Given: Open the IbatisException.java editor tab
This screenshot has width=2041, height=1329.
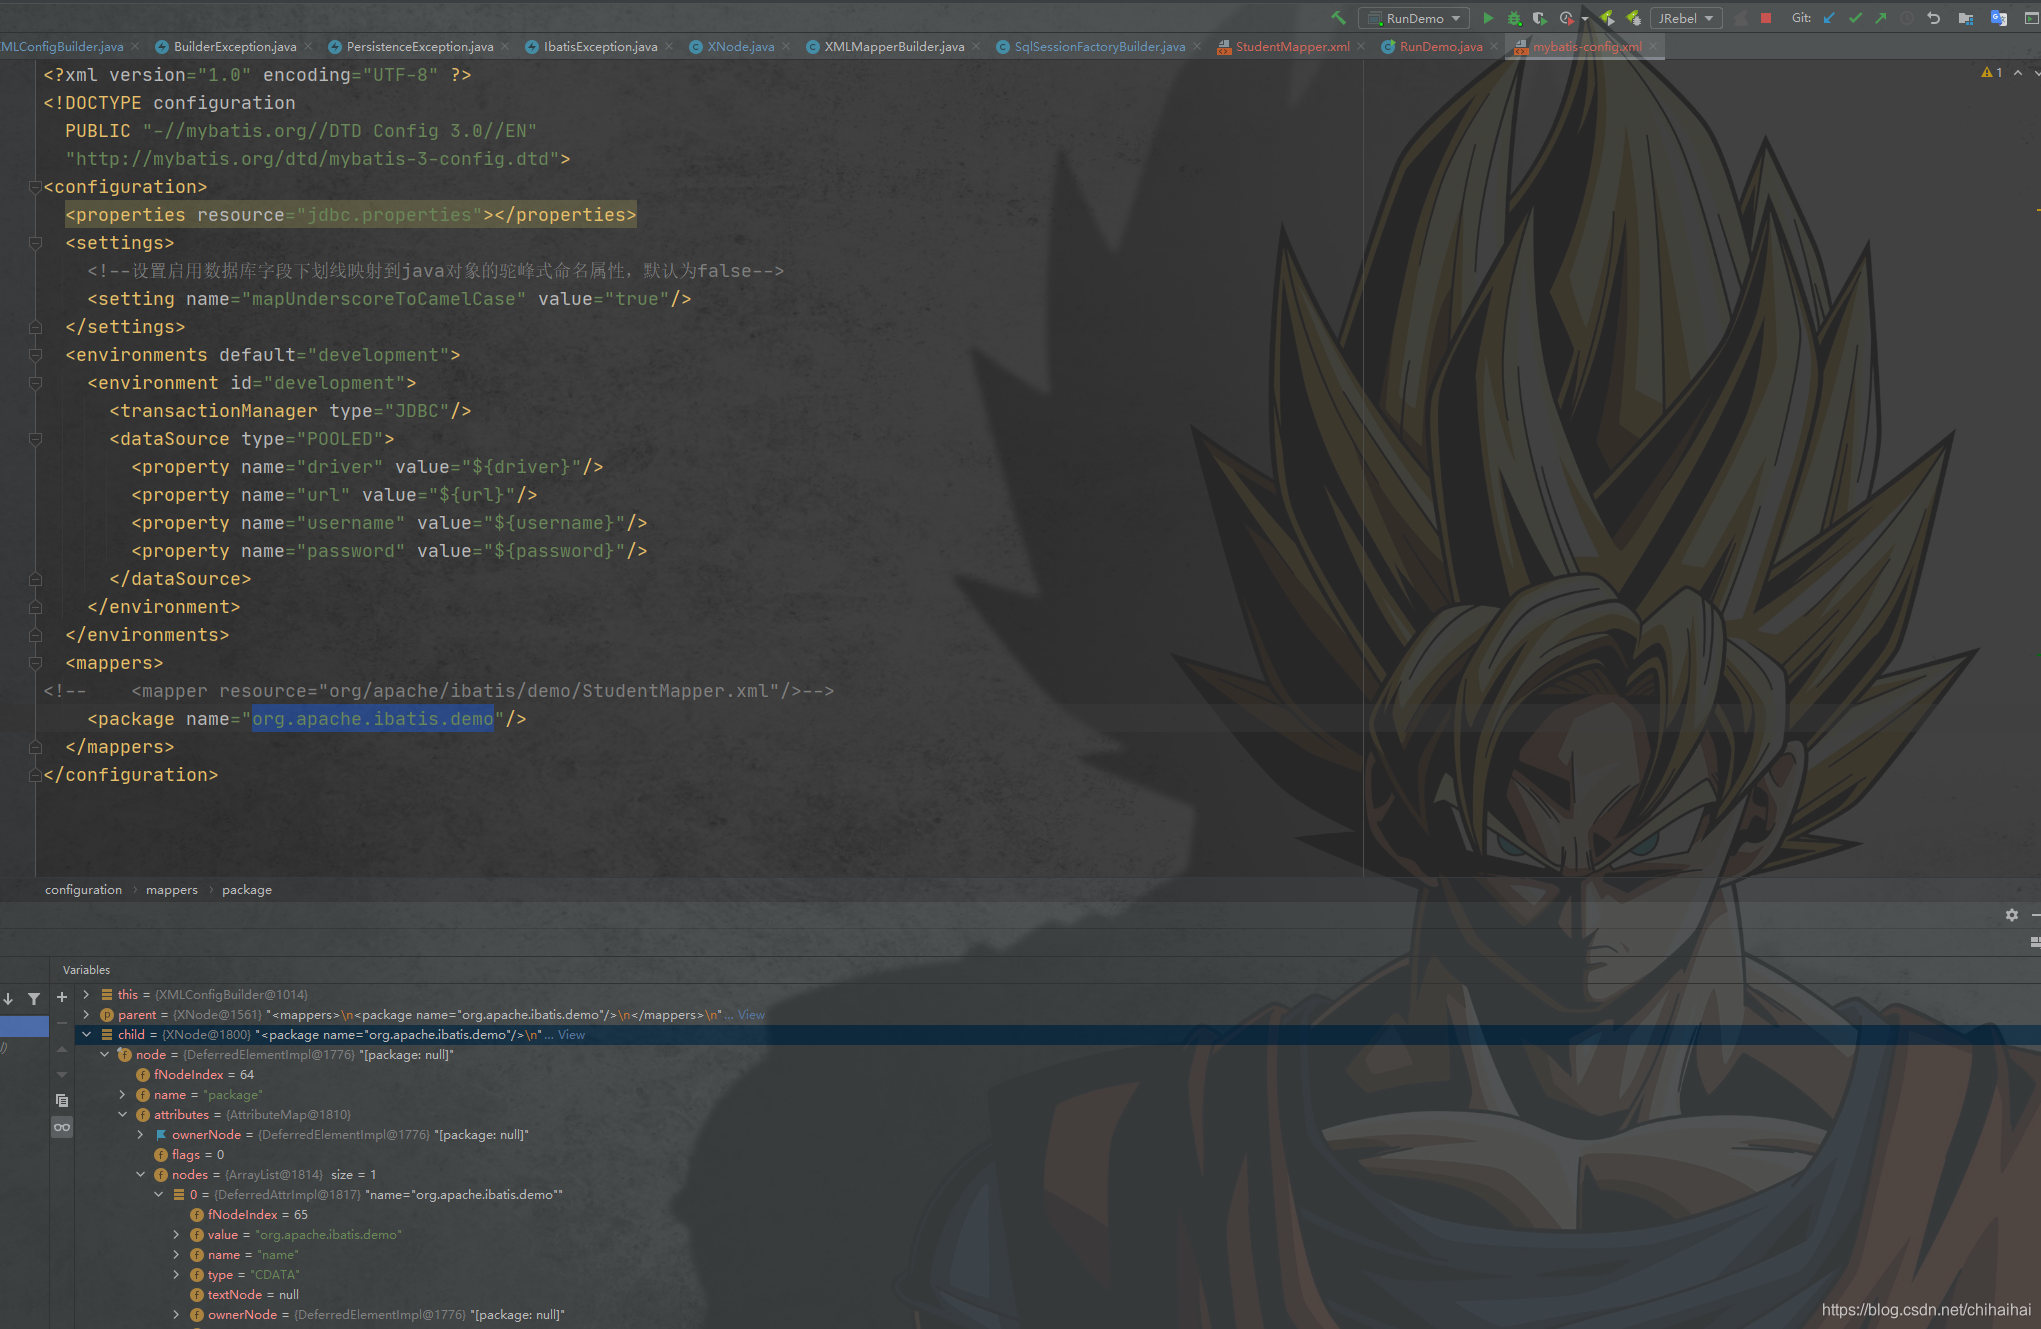Looking at the screenshot, I should (x=600, y=46).
